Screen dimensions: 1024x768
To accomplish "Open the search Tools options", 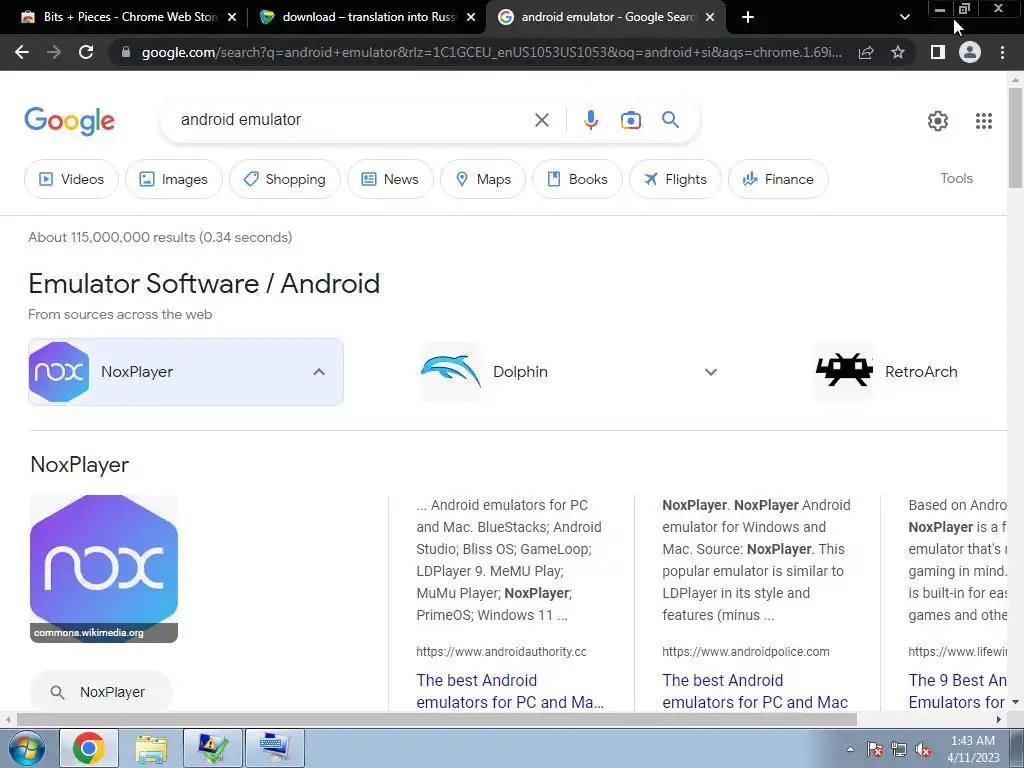I will point(956,178).
